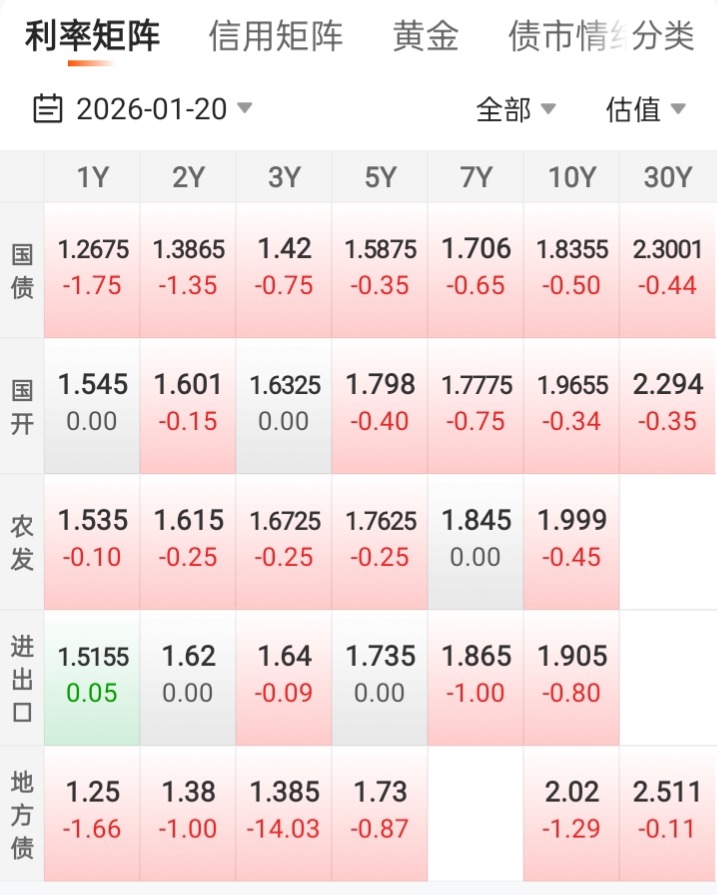Open the 分类 category button

[663, 37]
